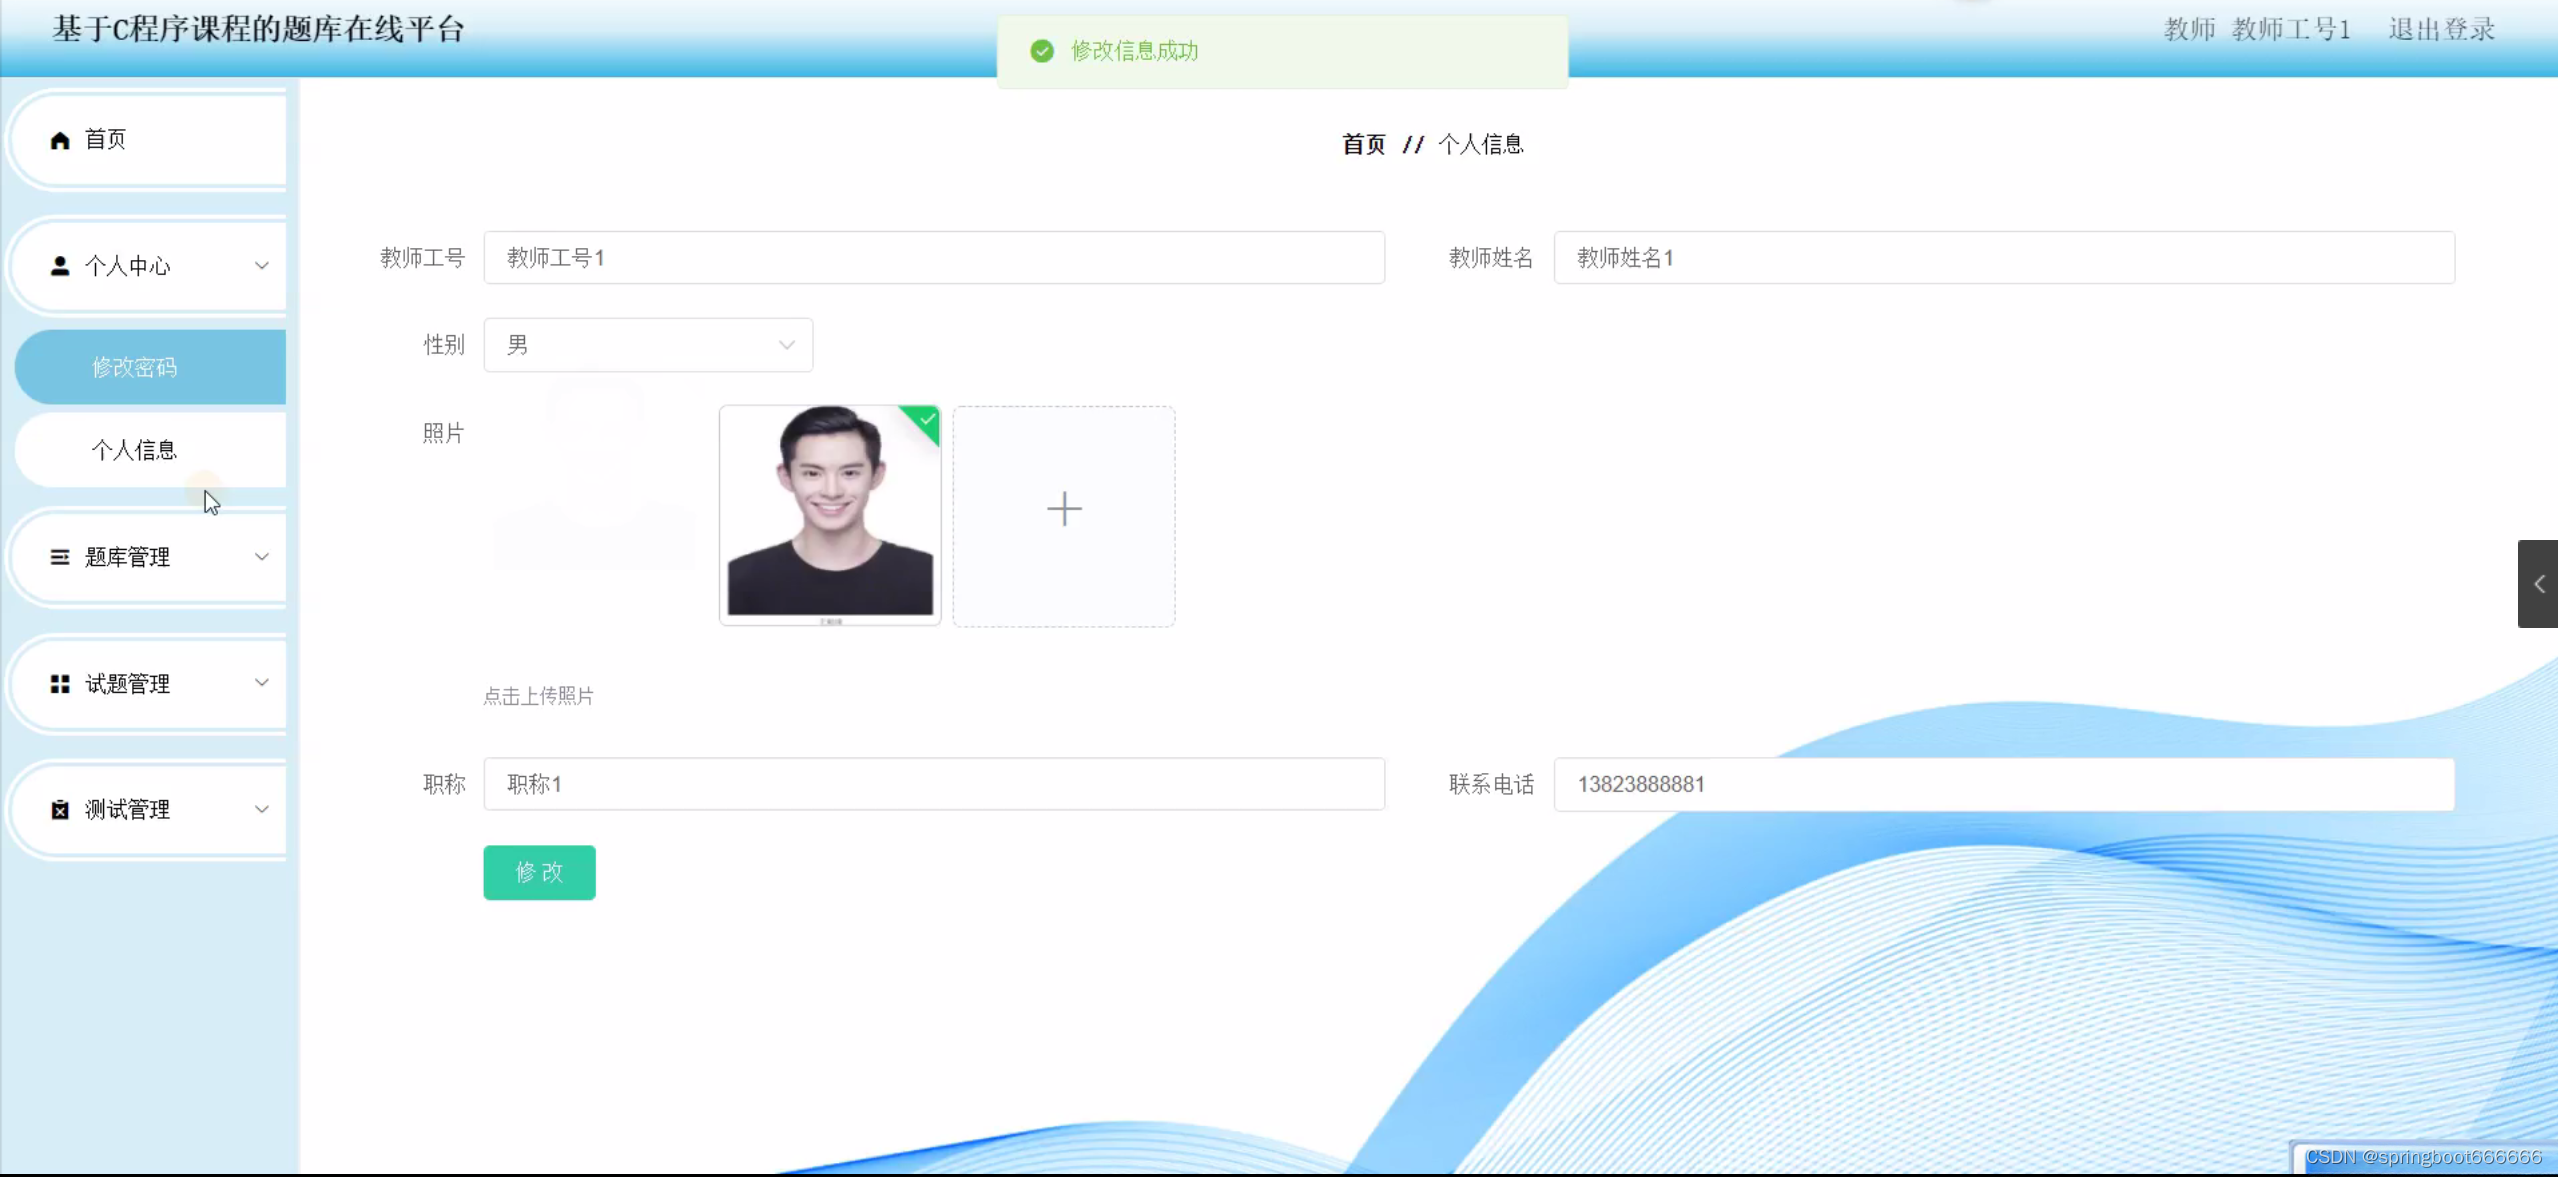Click the 首页 breadcrumb link
Image resolution: width=2558 pixels, height=1177 pixels.
(1363, 145)
